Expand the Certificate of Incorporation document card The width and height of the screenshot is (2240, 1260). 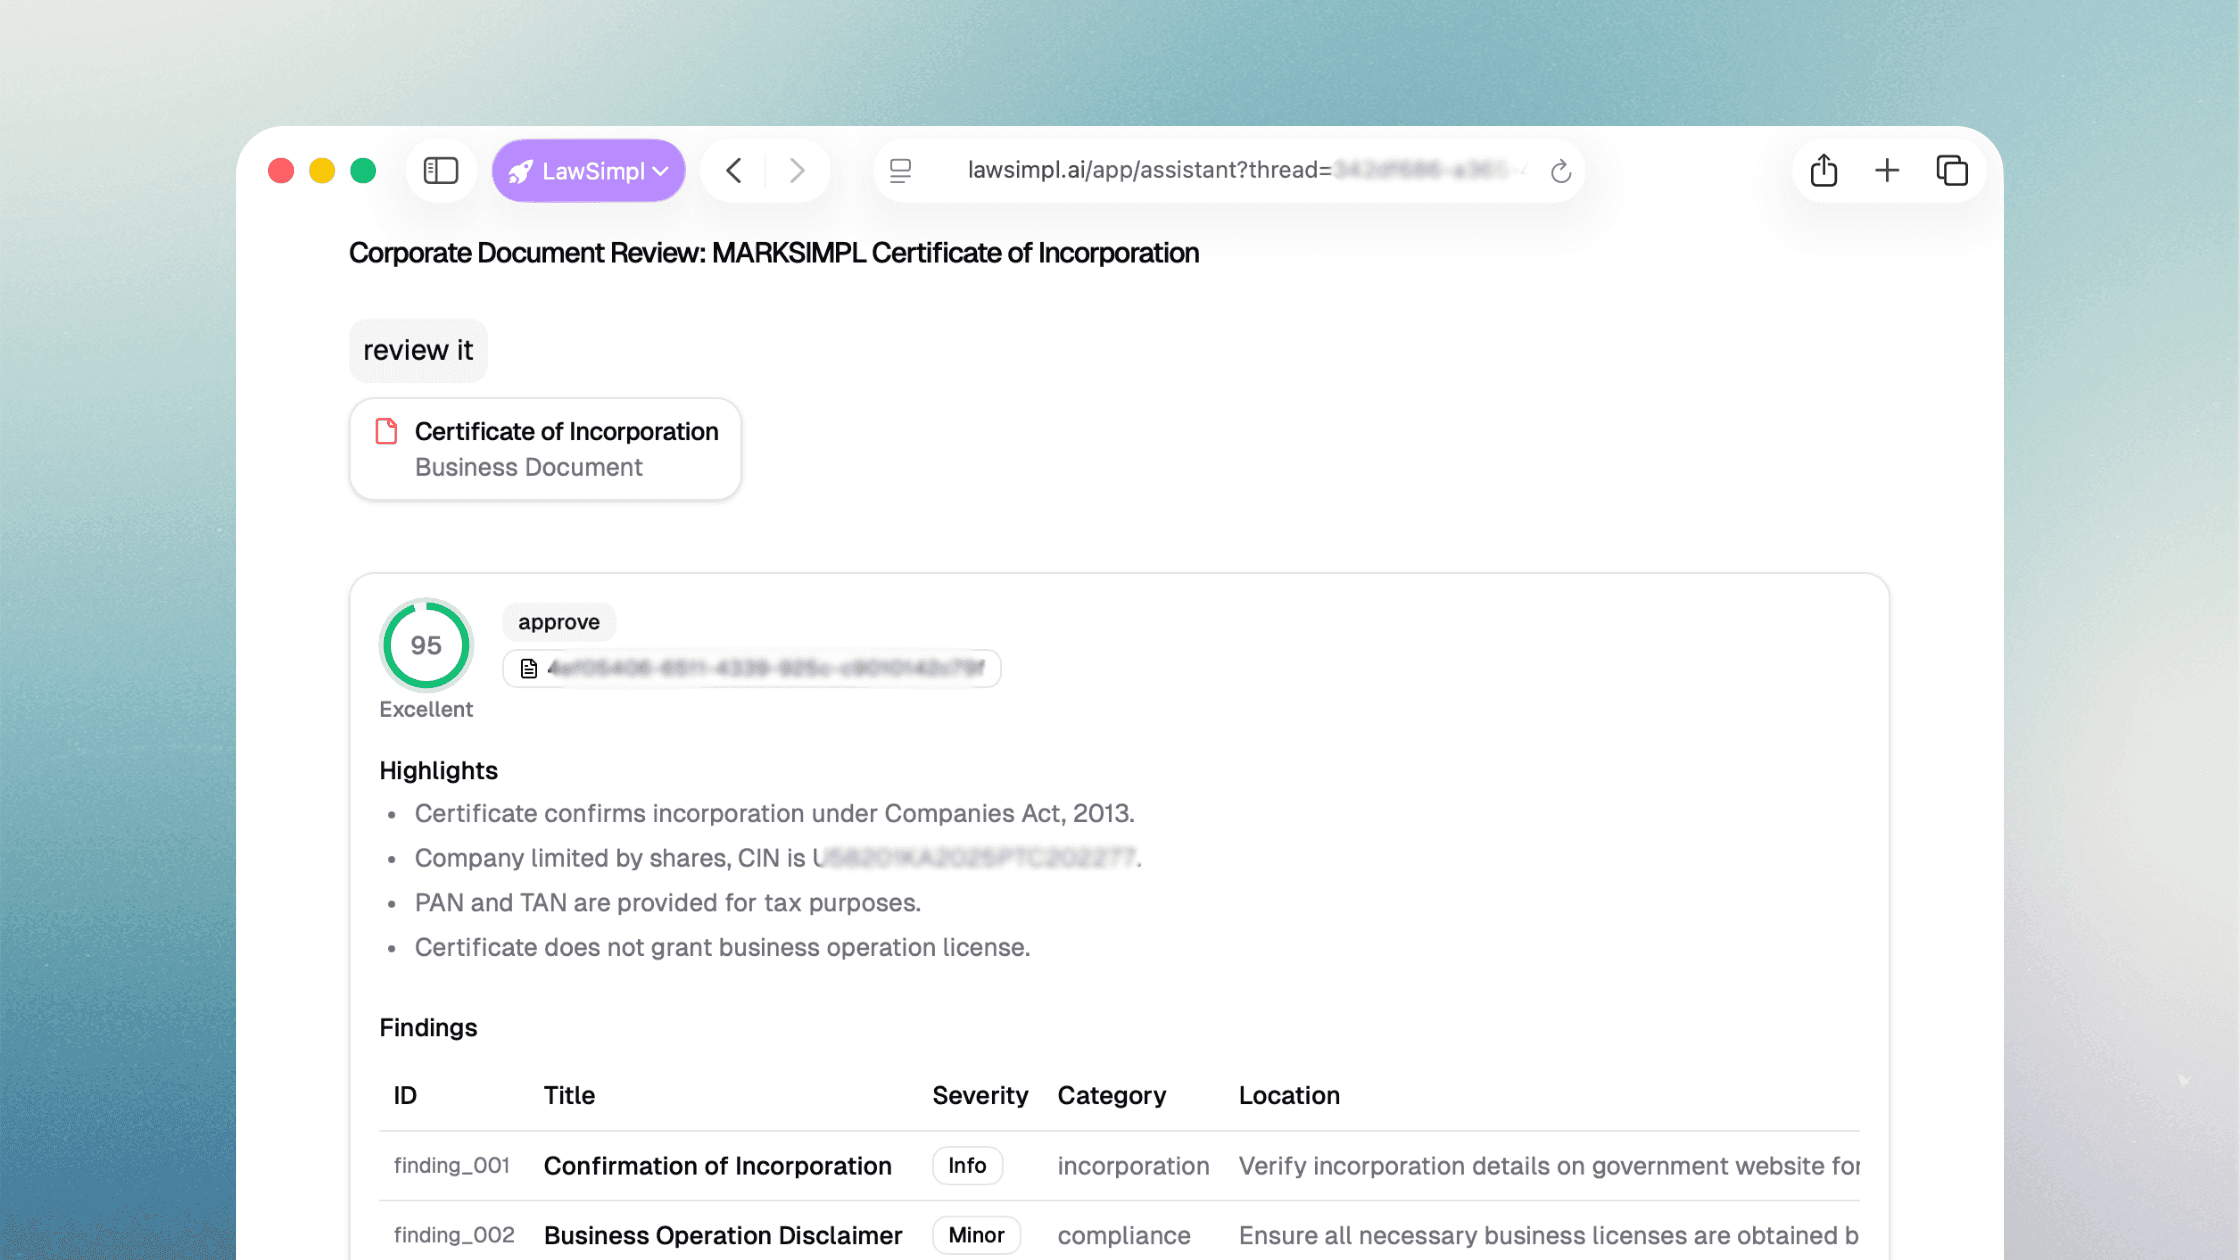click(545, 448)
